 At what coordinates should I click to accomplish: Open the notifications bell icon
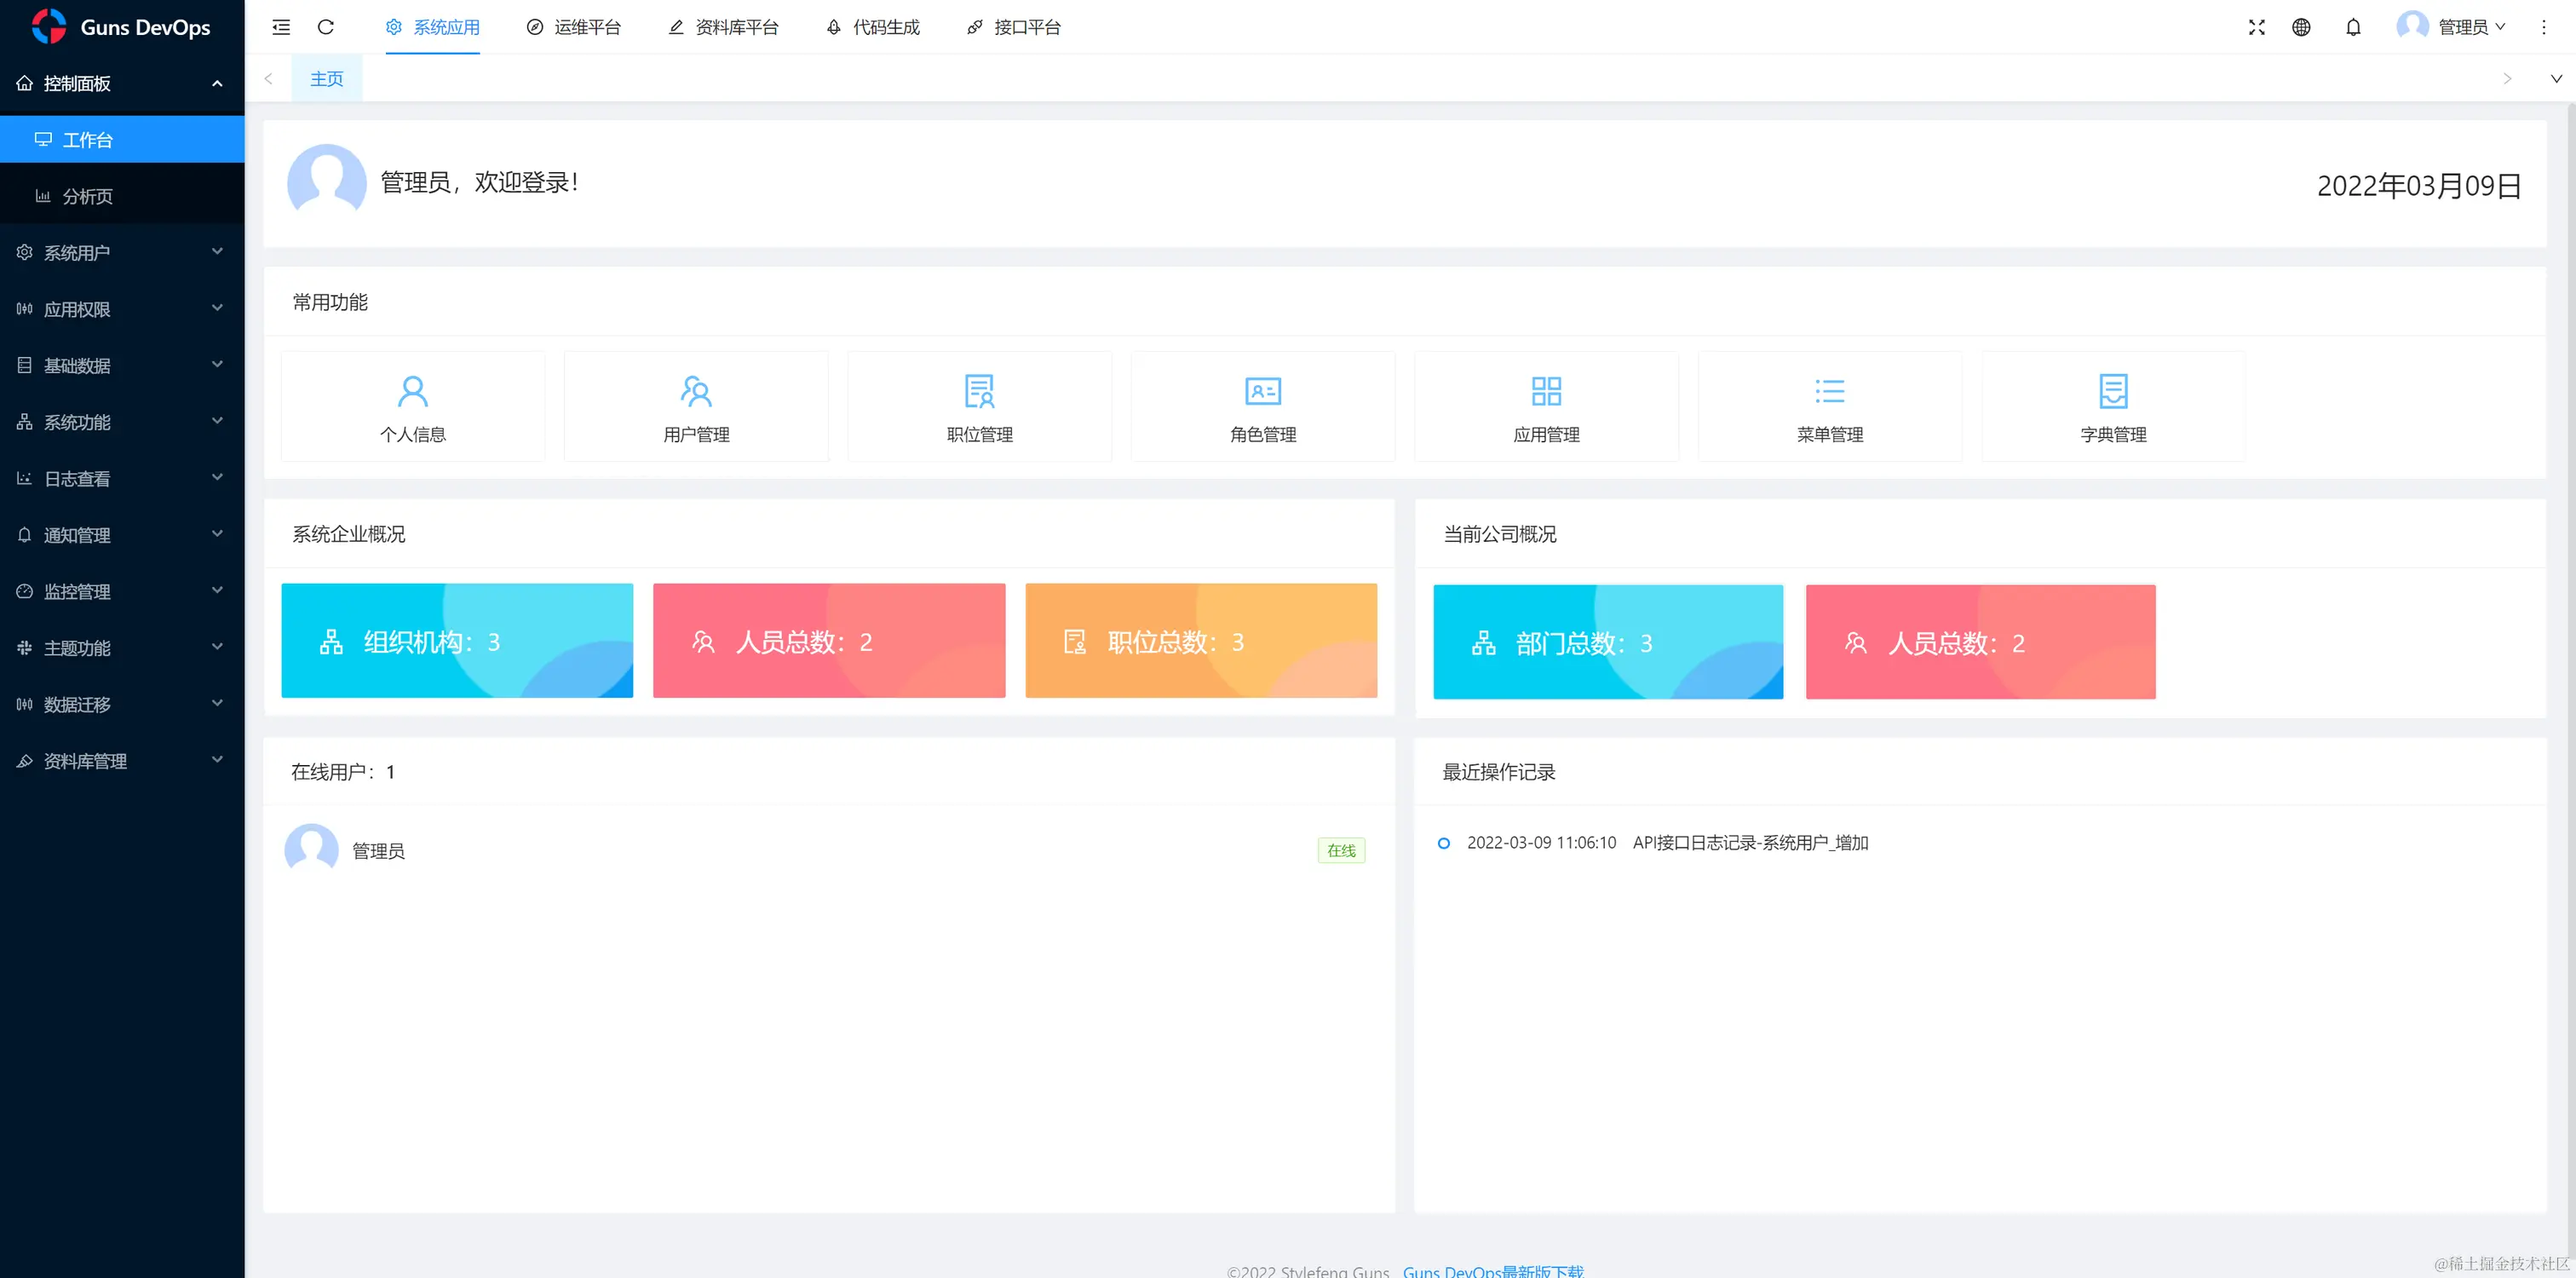click(x=2353, y=27)
